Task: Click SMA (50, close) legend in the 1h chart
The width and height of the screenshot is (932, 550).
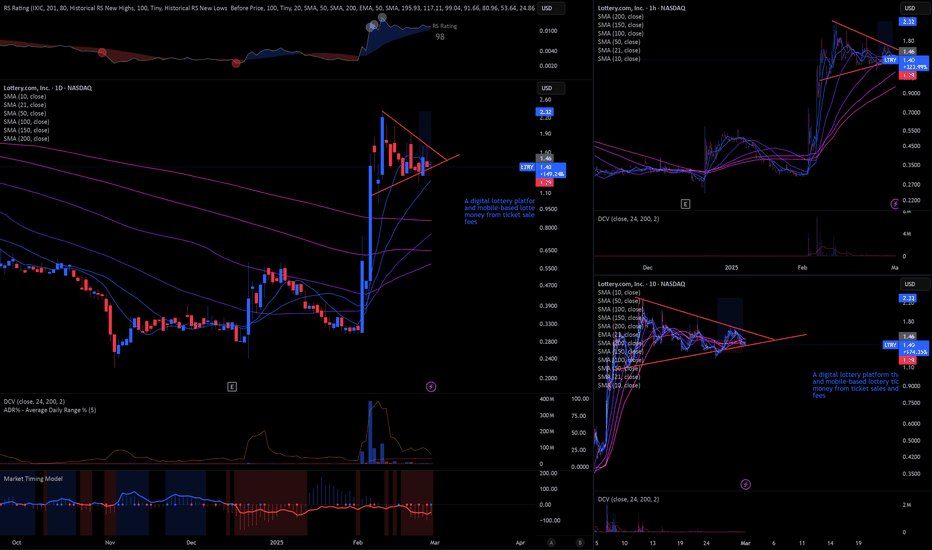Action: pyautogui.click(x=619, y=42)
